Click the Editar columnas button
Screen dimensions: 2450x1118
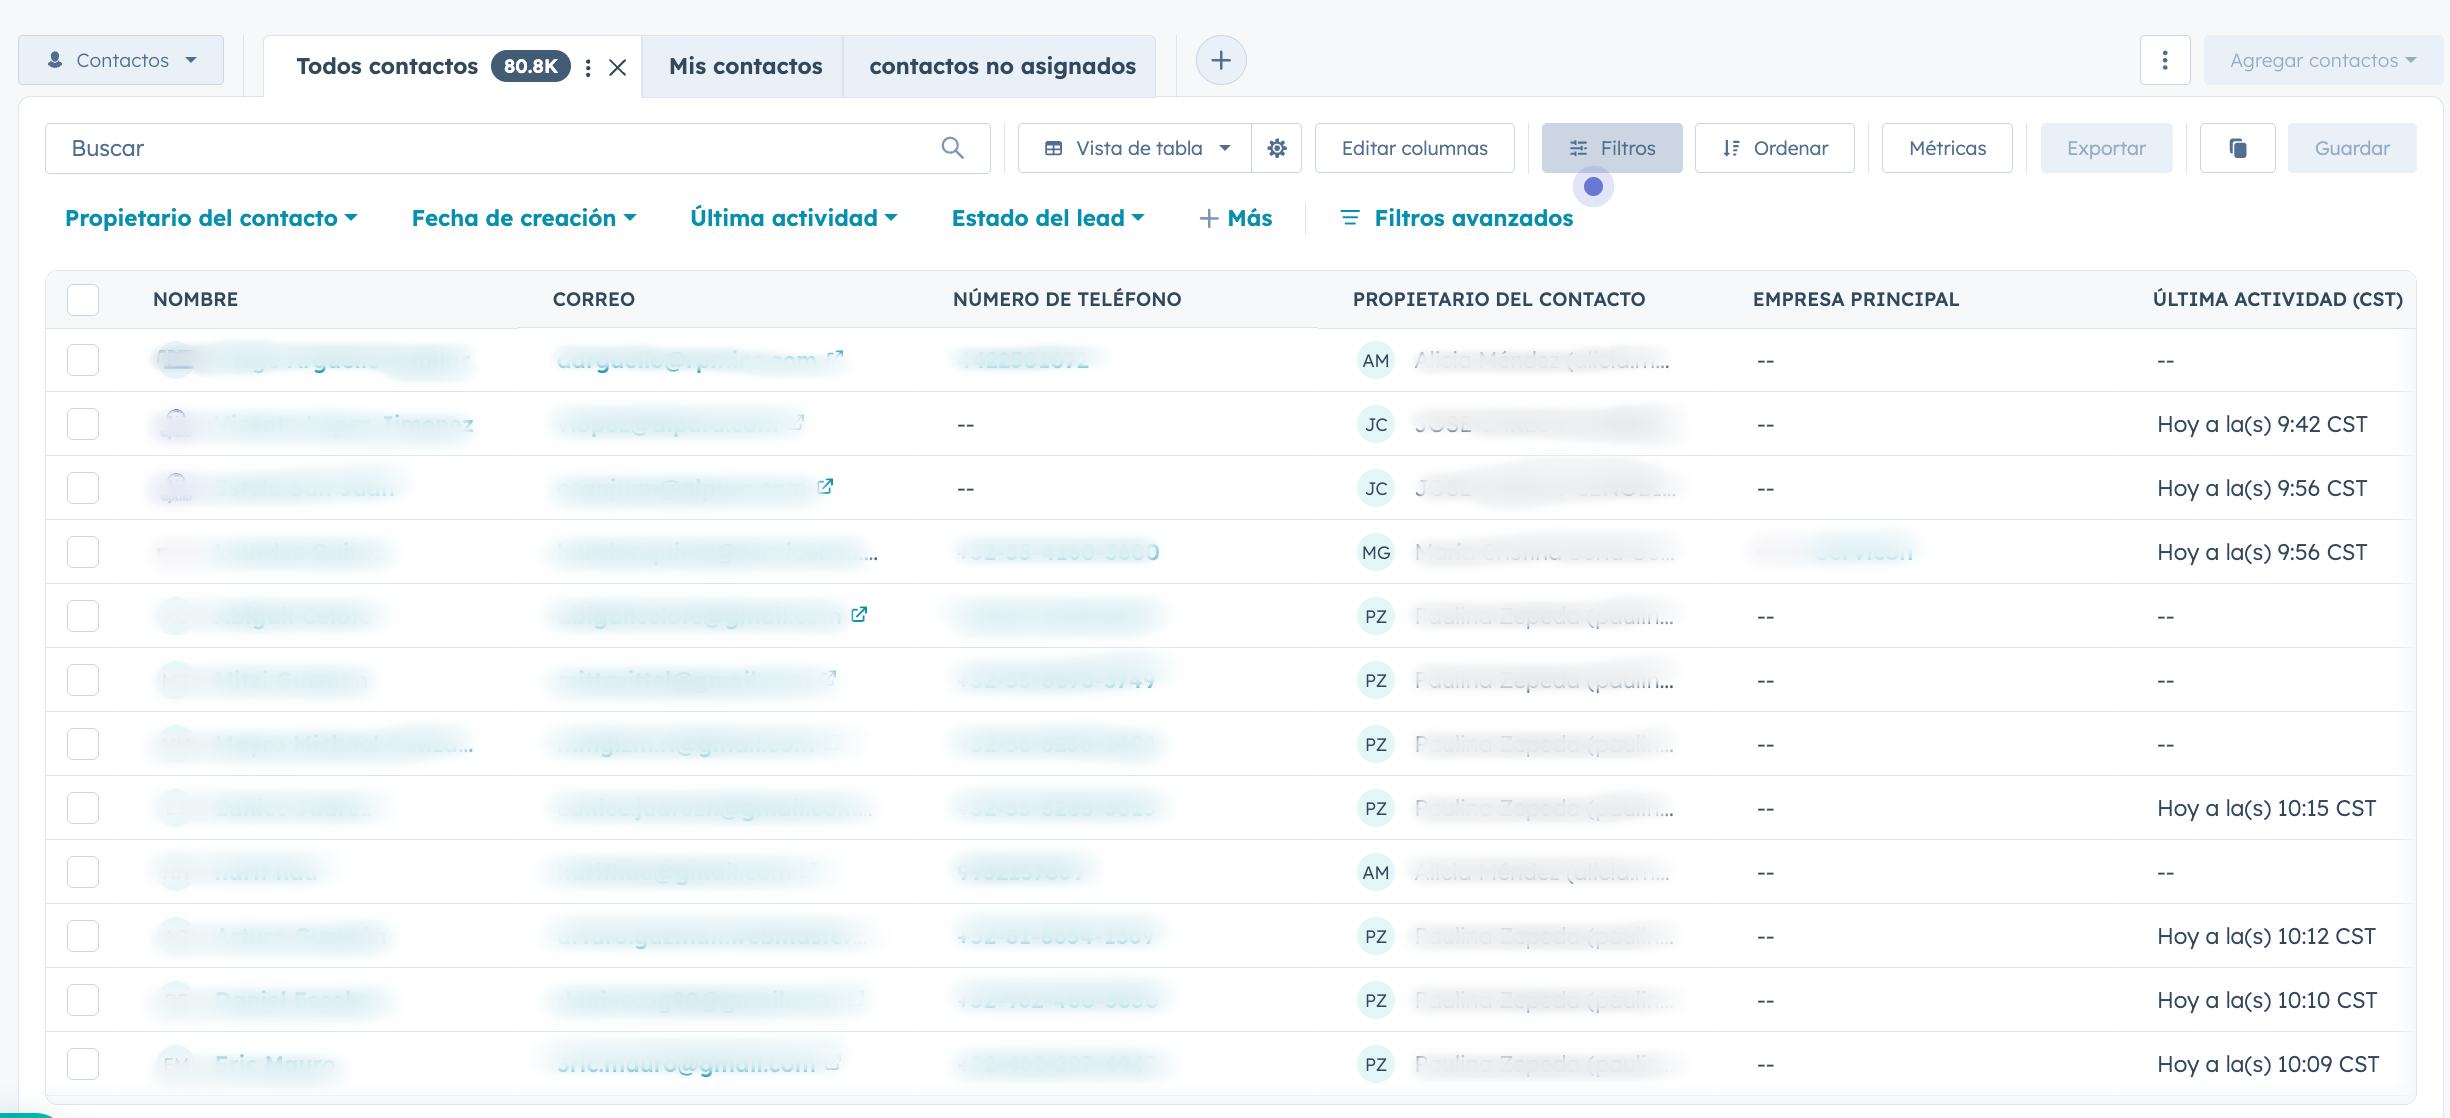pyautogui.click(x=1414, y=147)
